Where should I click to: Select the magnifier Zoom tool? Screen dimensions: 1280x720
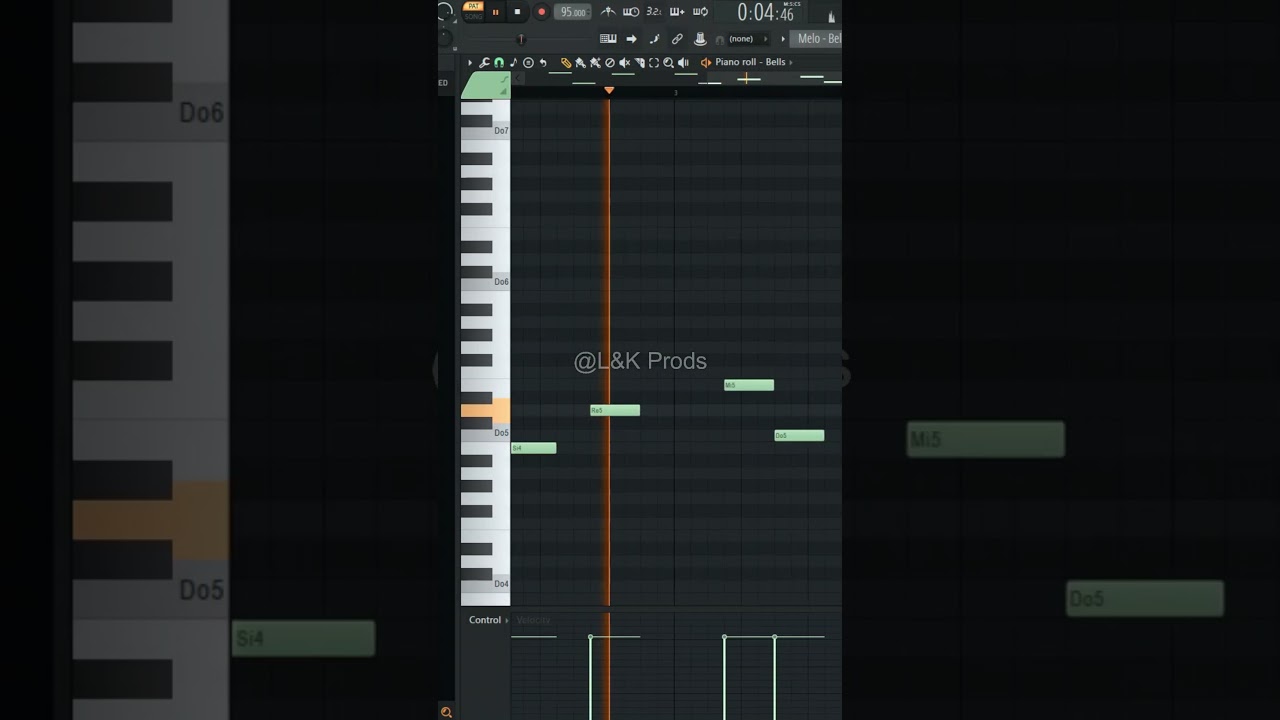[668, 62]
